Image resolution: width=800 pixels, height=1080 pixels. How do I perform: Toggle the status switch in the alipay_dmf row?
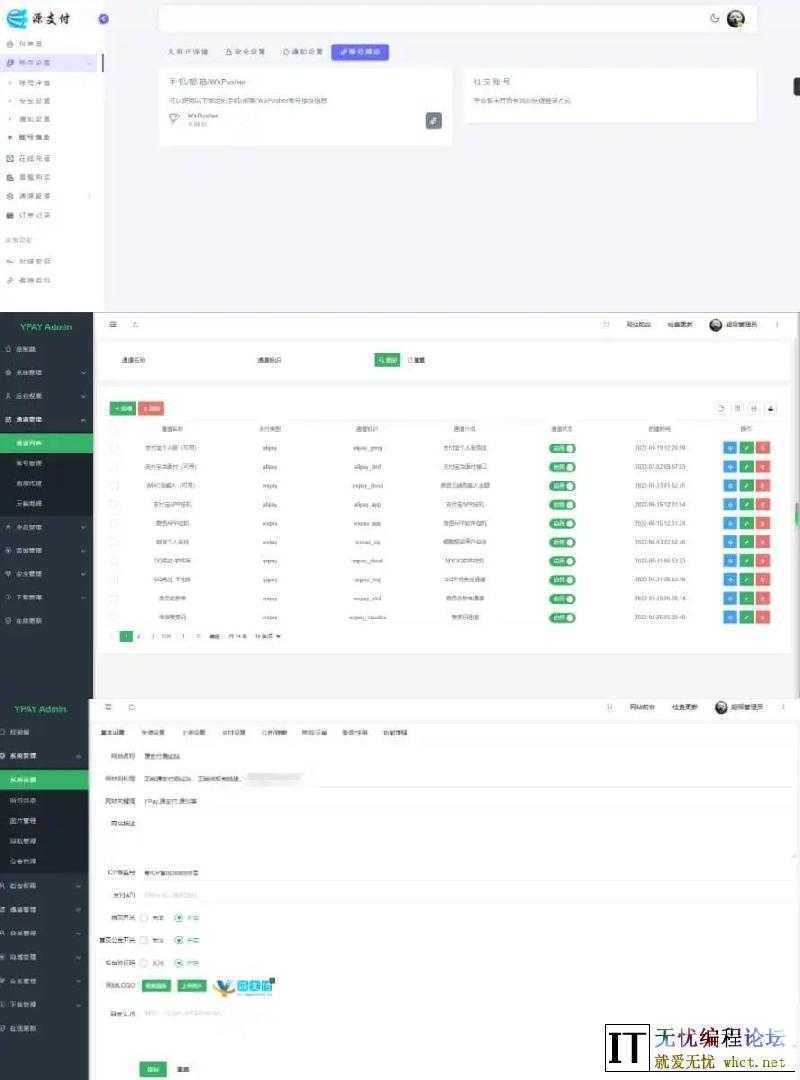[563, 467]
